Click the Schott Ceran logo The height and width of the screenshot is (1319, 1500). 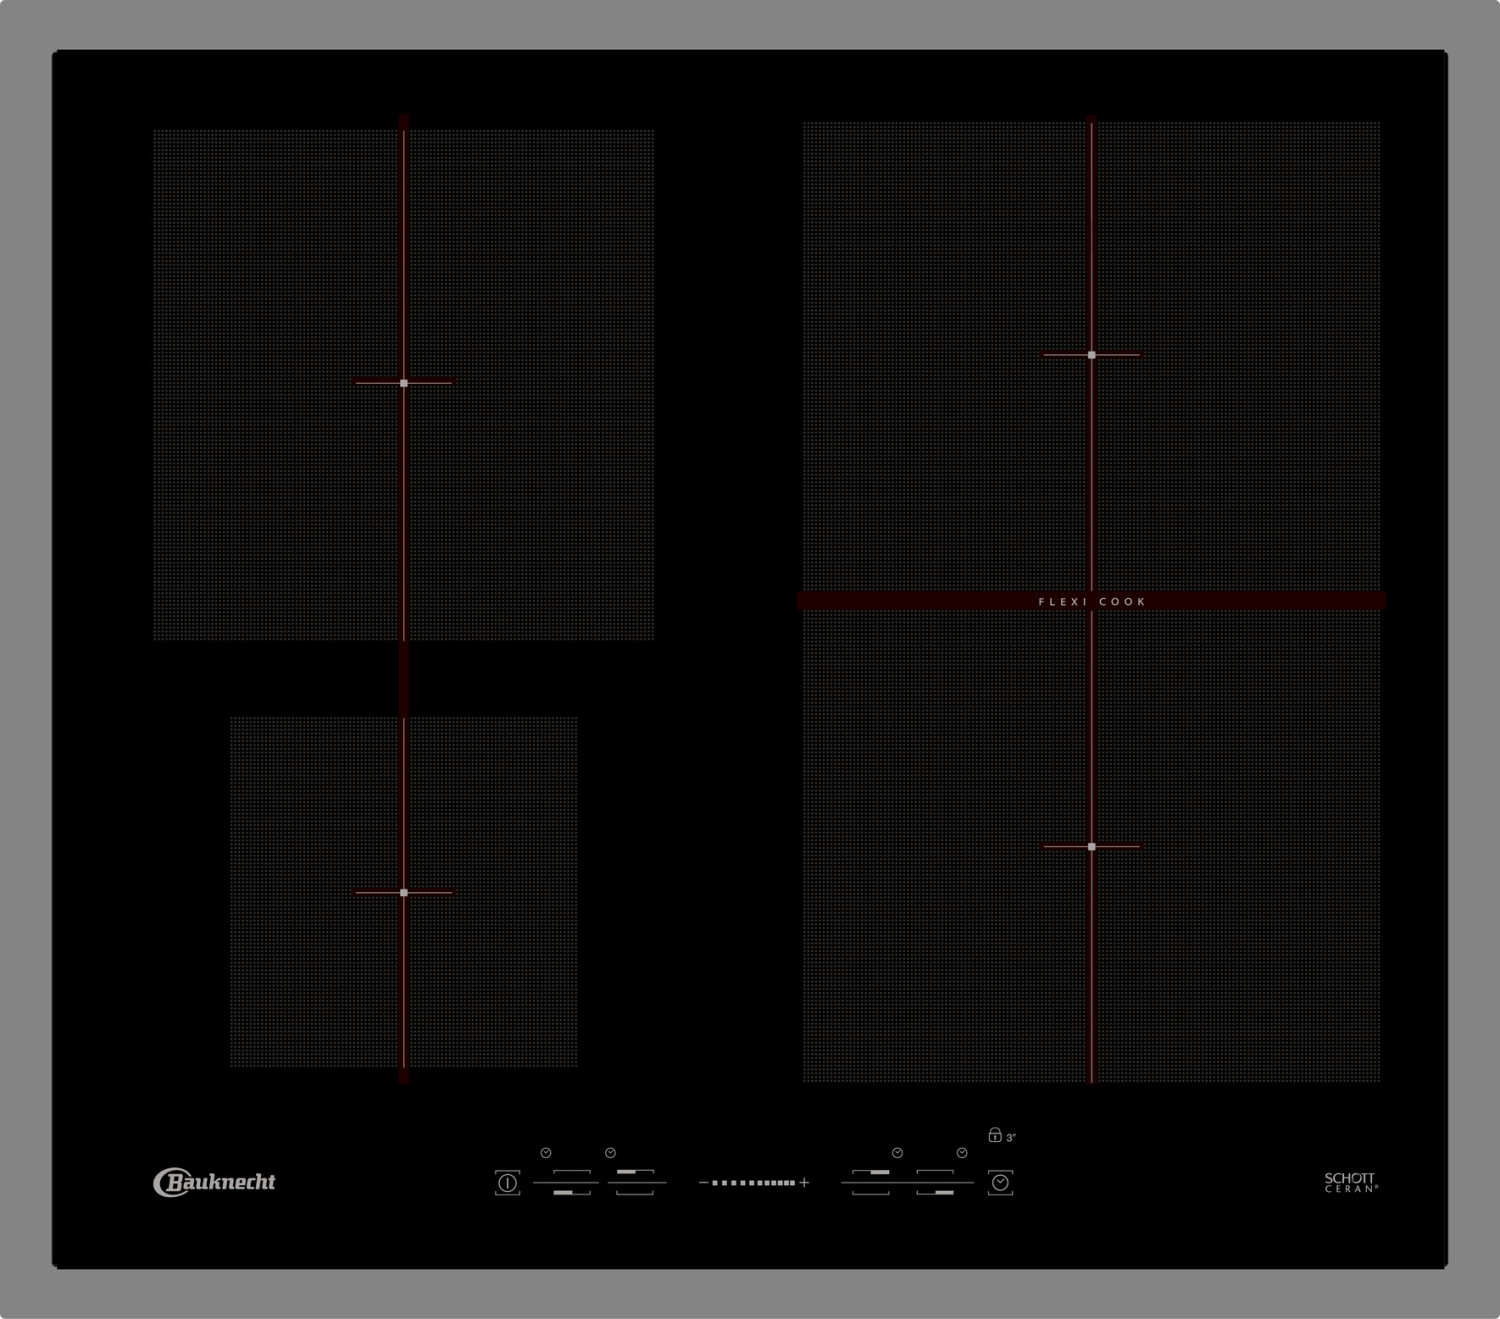click(1351, 1182)
